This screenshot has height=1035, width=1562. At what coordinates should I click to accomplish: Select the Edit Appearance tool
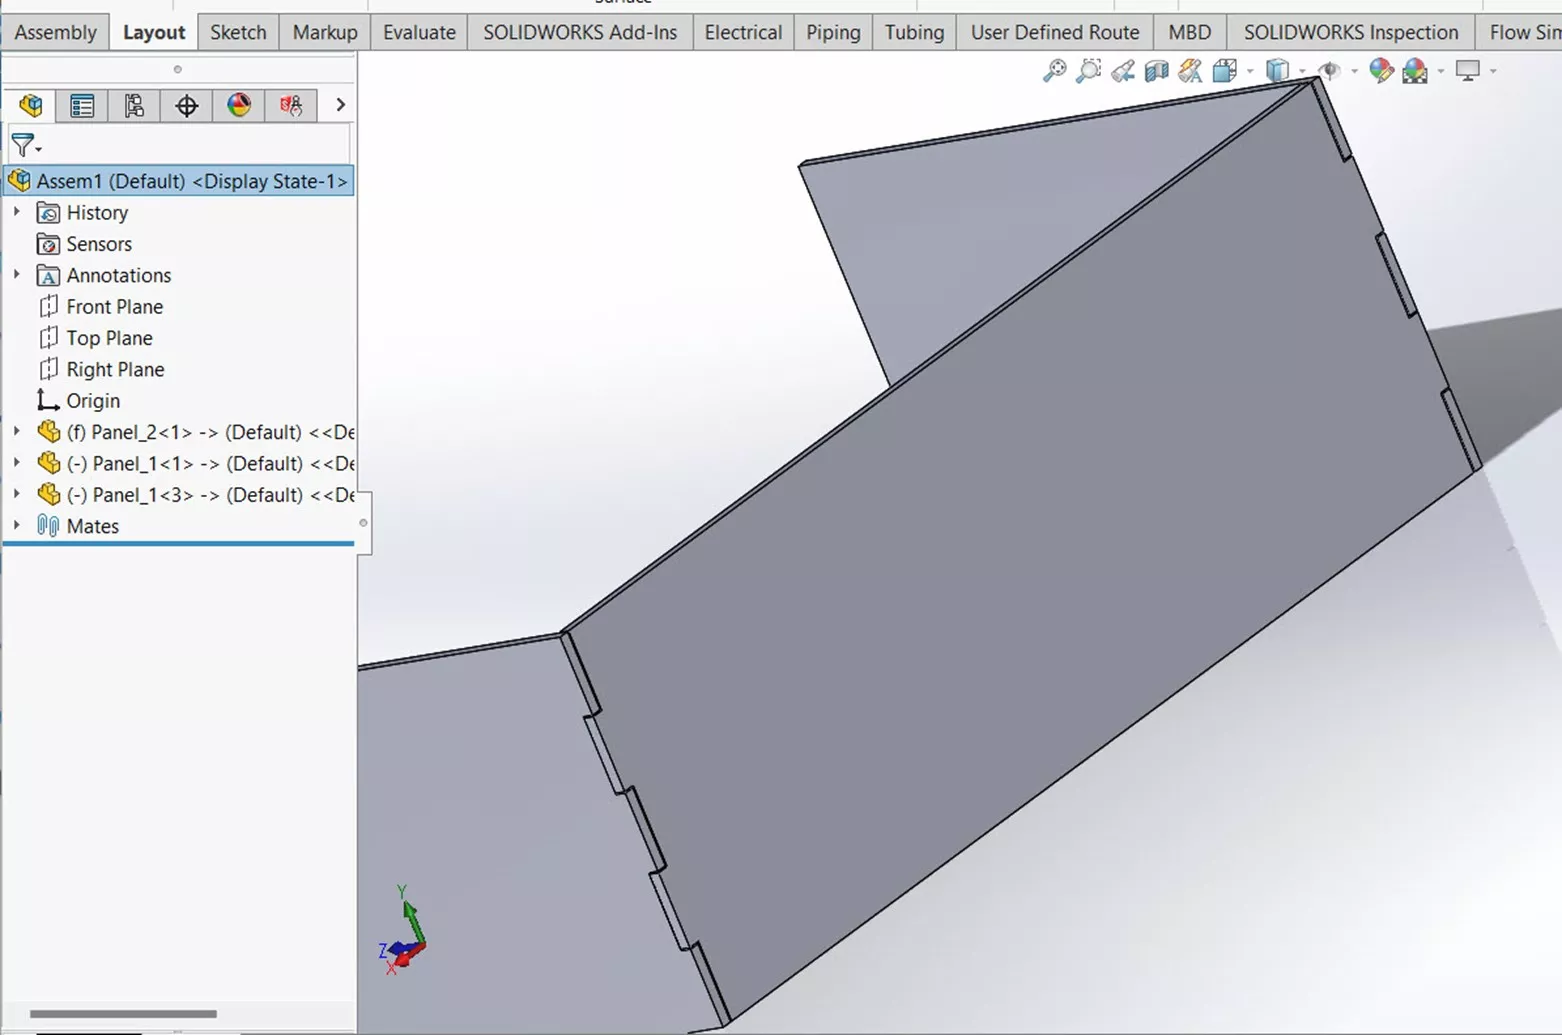tap(1382, 71)
